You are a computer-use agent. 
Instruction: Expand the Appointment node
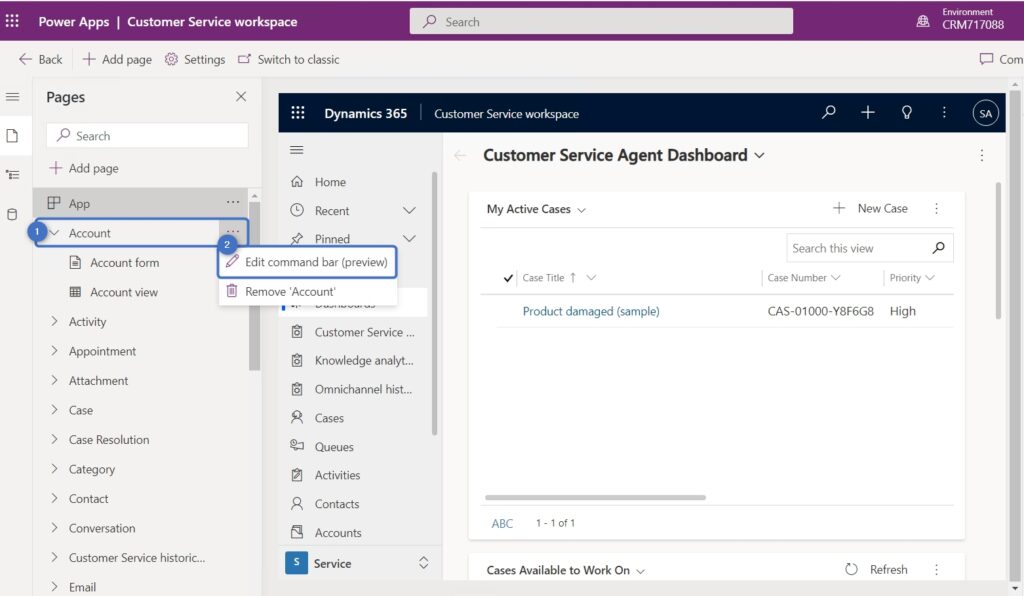[x=55, y=351]
